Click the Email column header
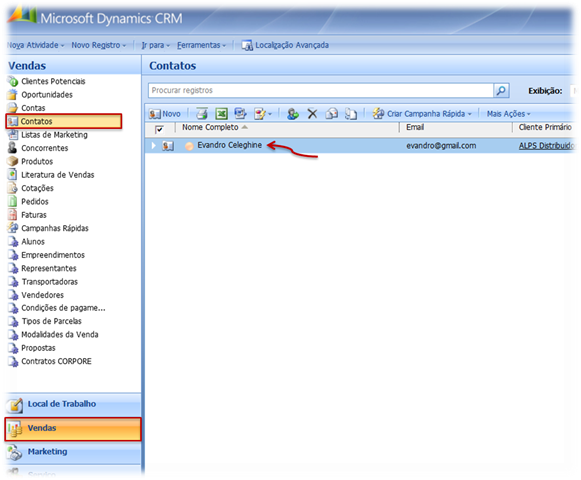 [415, 127]
